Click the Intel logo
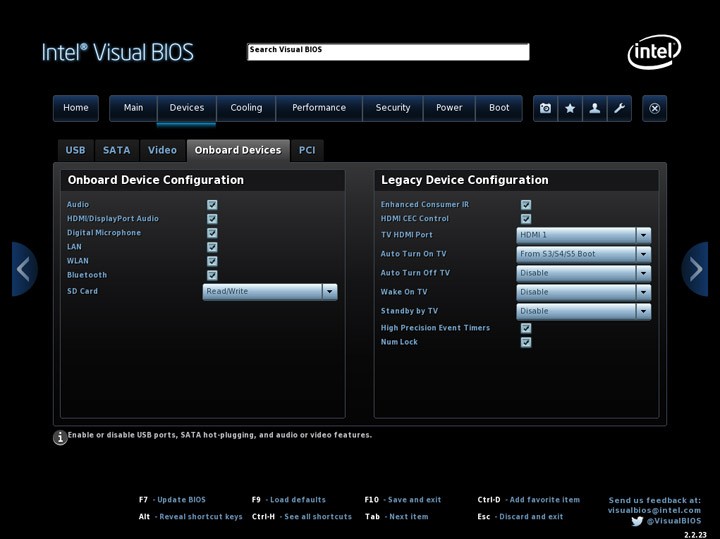Image resolution: width=720 pixels, height=539 pixels. (x=654, y=52)
